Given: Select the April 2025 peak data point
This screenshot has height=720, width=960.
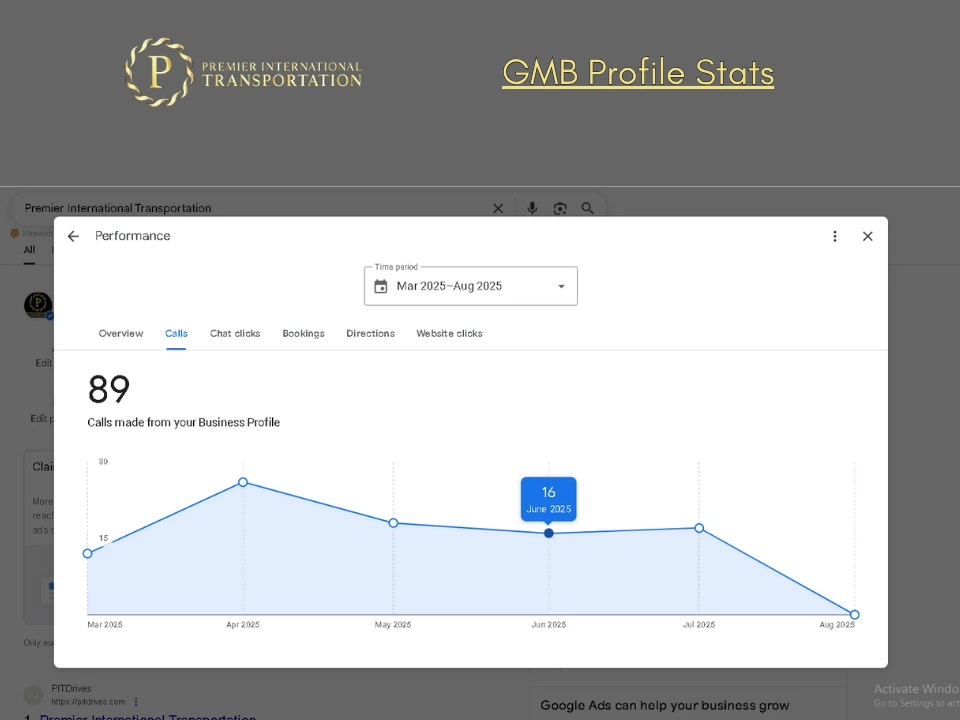Looking at the screenshot, I should (x=243, y=482).
